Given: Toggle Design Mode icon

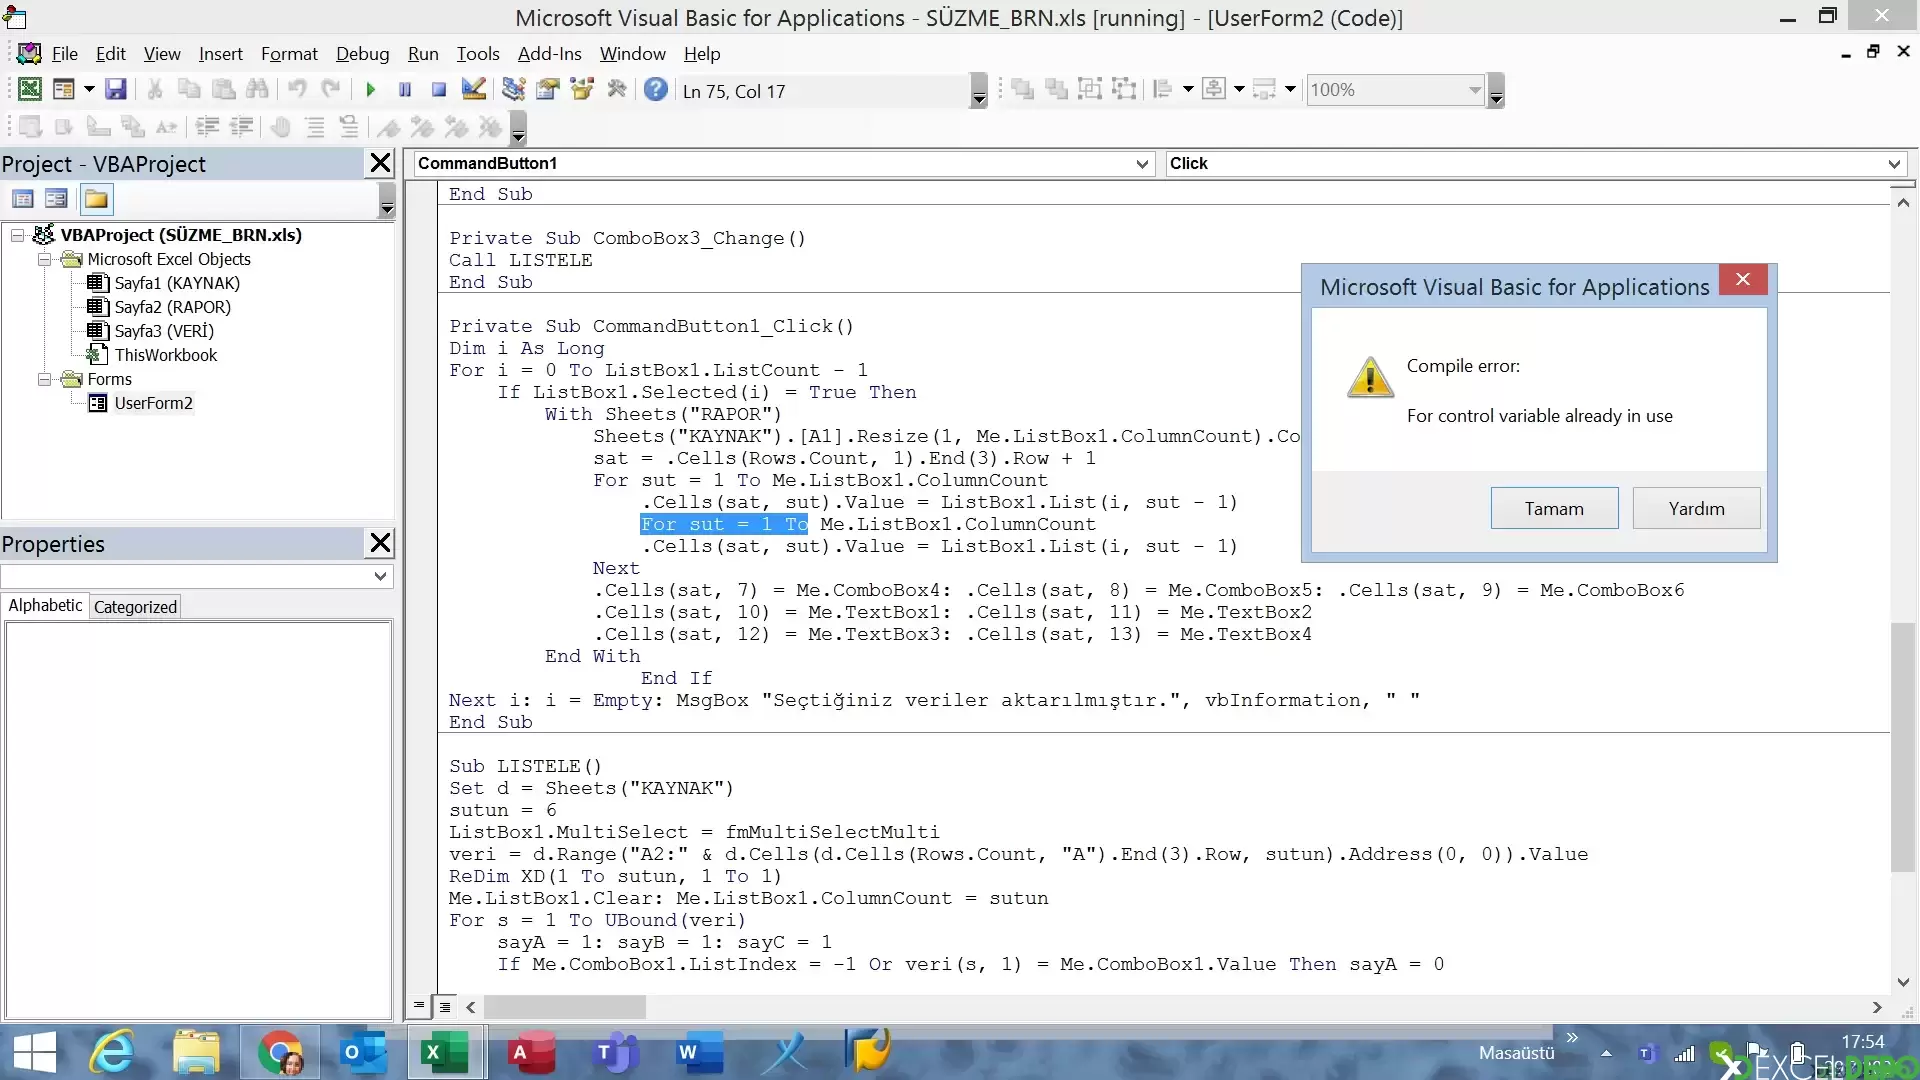Looking at the screenshot, I should 473,90.
